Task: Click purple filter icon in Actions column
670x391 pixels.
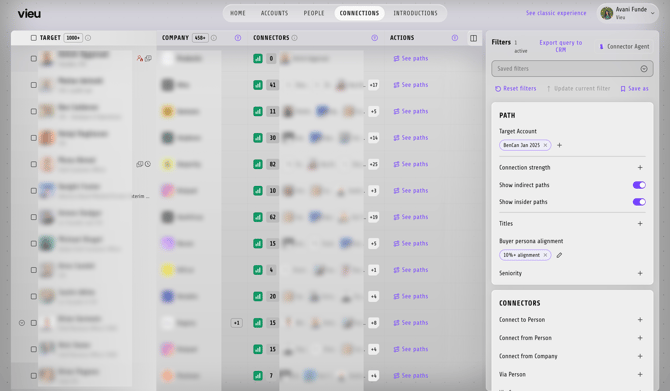Action: 455,38
